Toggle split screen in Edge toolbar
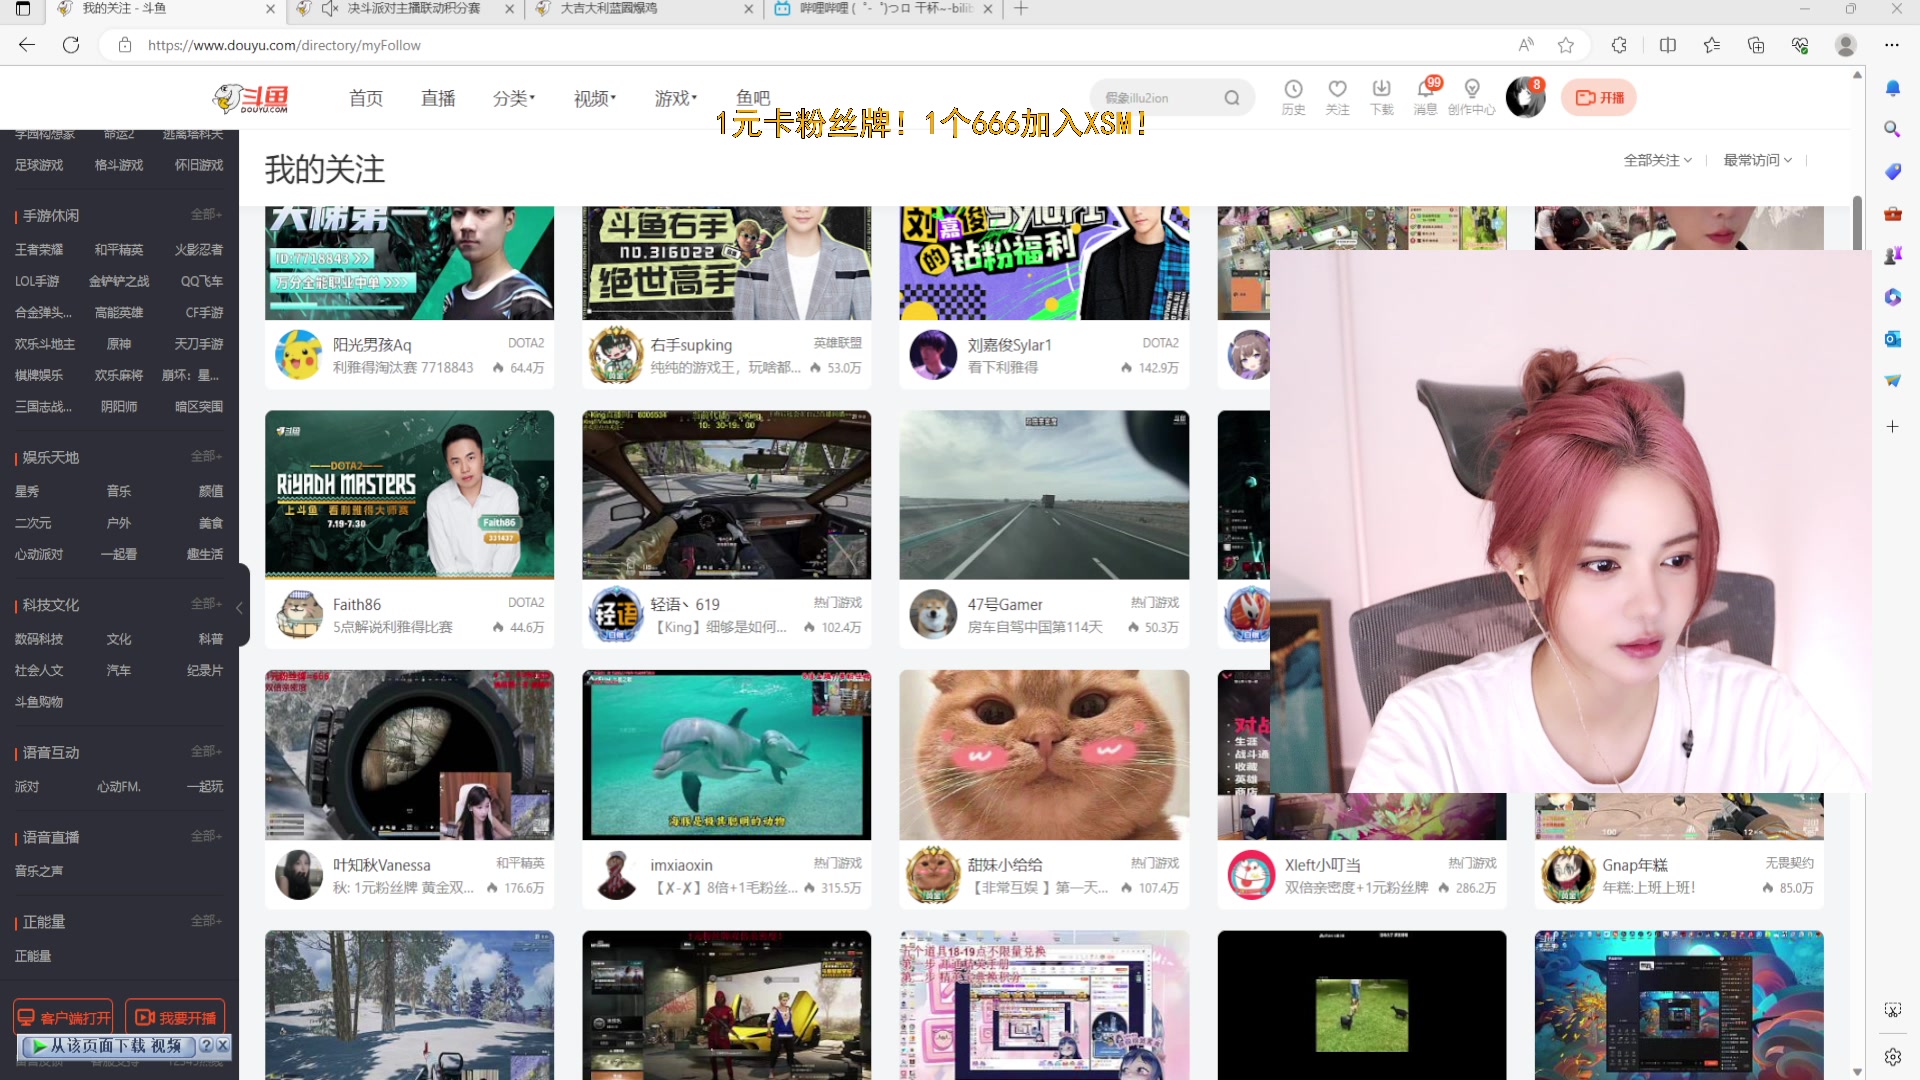This screenshot has height=1080, width=1920. [1668, 45]
